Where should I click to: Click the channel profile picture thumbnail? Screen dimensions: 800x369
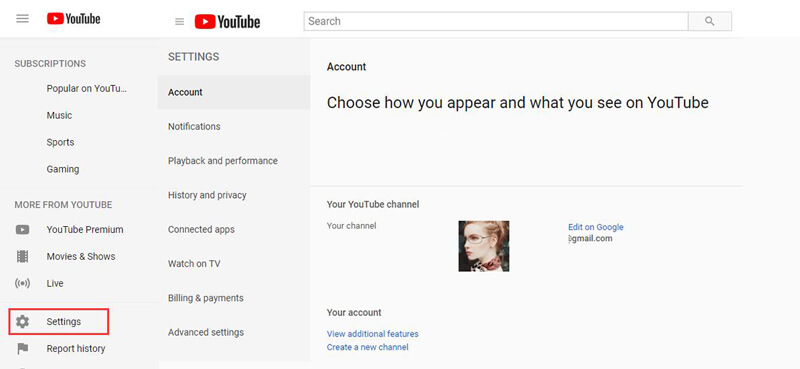[484, 246]
